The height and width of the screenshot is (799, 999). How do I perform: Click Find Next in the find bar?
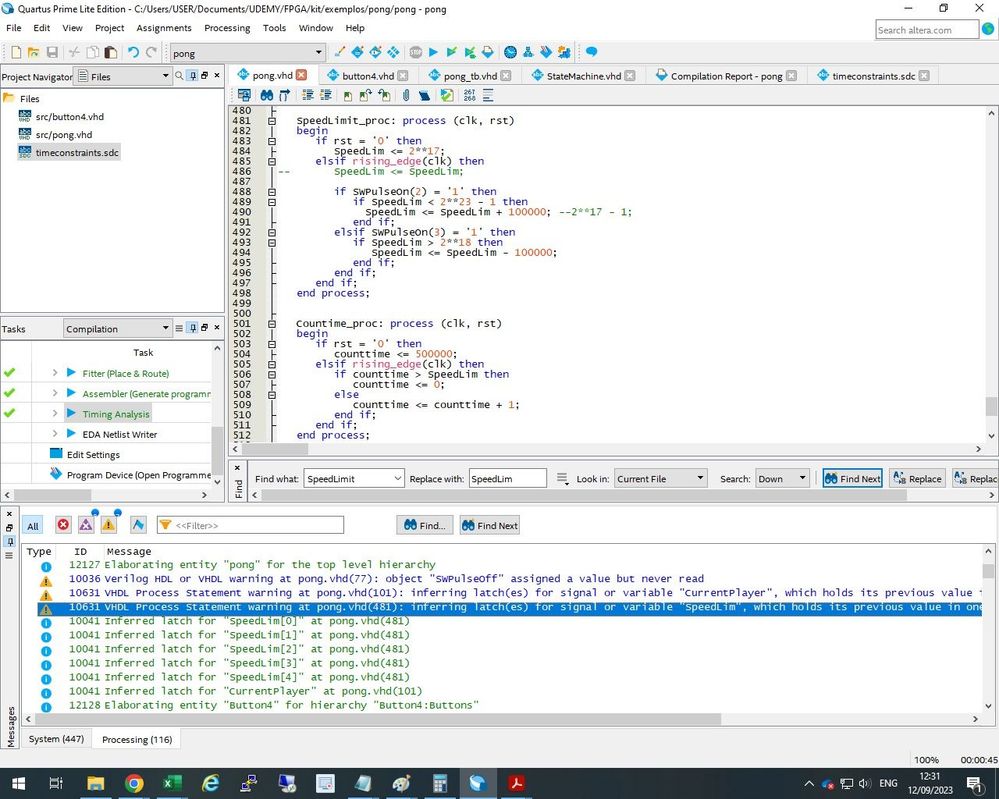[x=852, y=479]
